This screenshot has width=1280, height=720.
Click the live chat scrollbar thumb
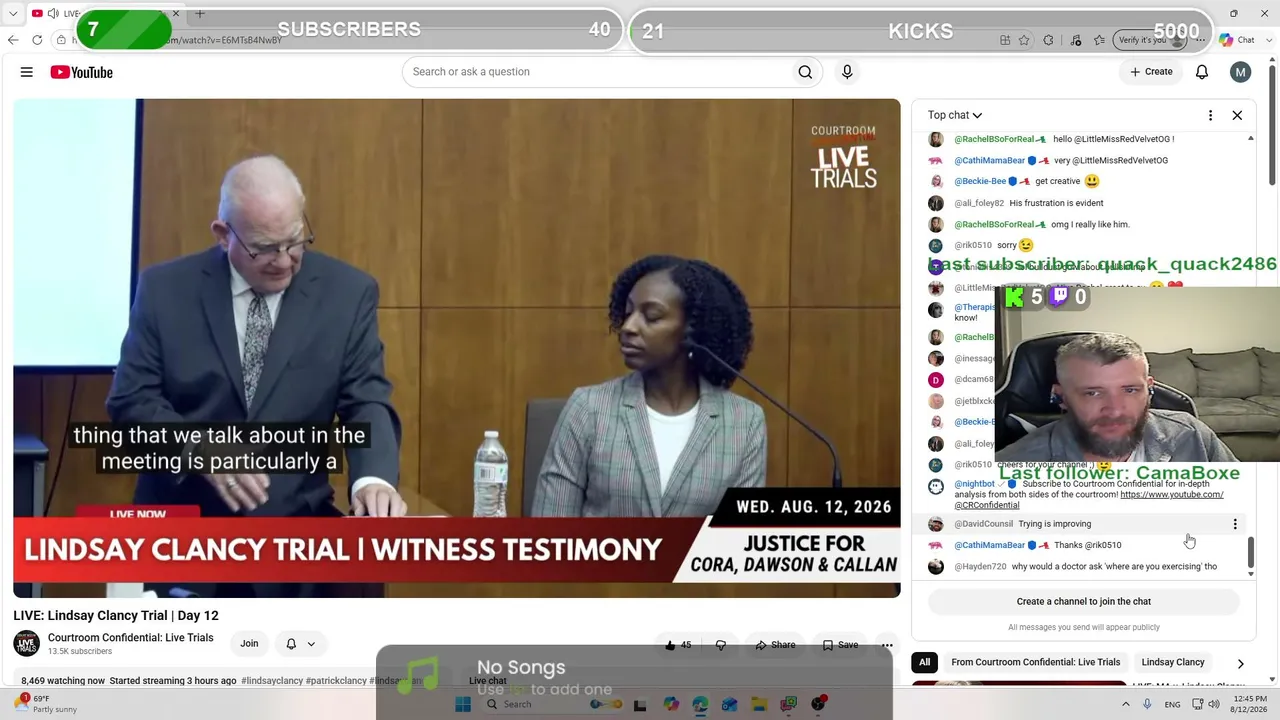tap(1251, 552)
